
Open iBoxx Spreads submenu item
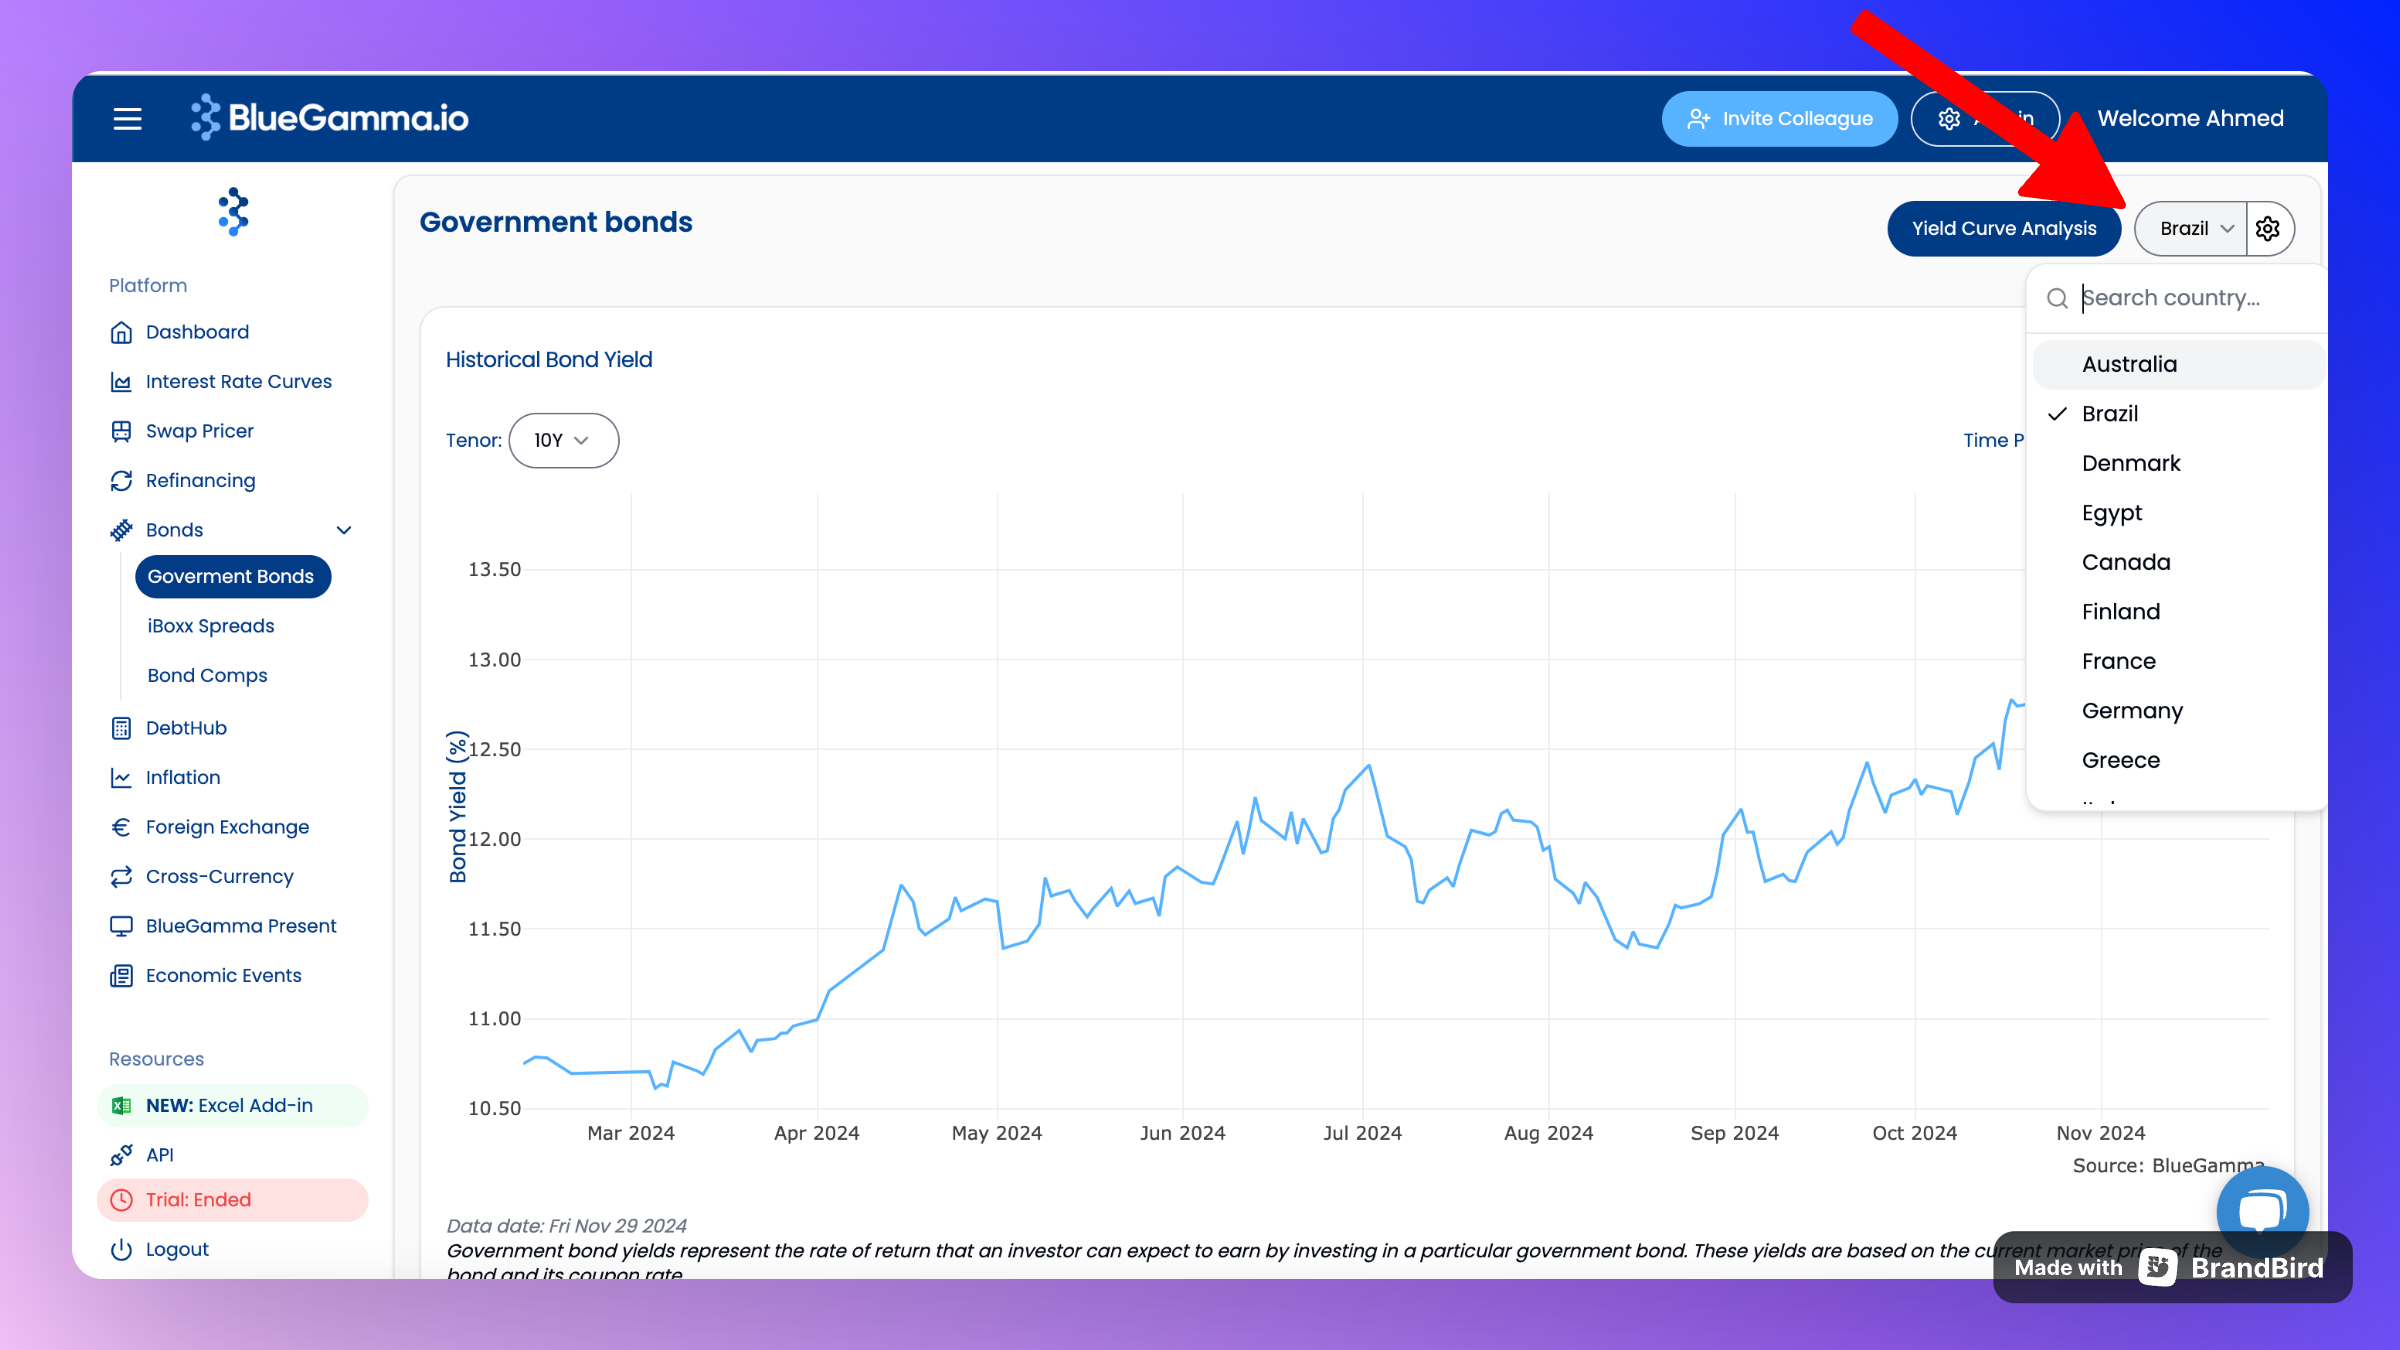[x=211, y=626]
